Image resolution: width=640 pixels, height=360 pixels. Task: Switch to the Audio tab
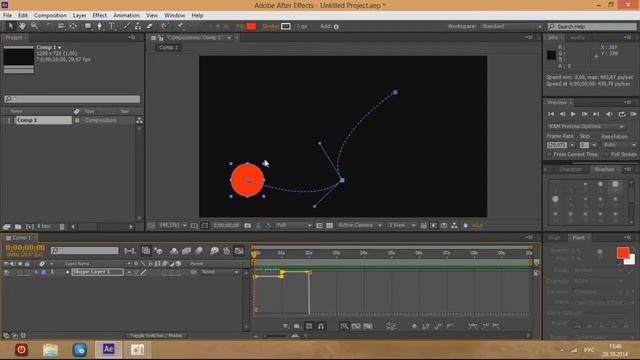click(x=577, y=38)
